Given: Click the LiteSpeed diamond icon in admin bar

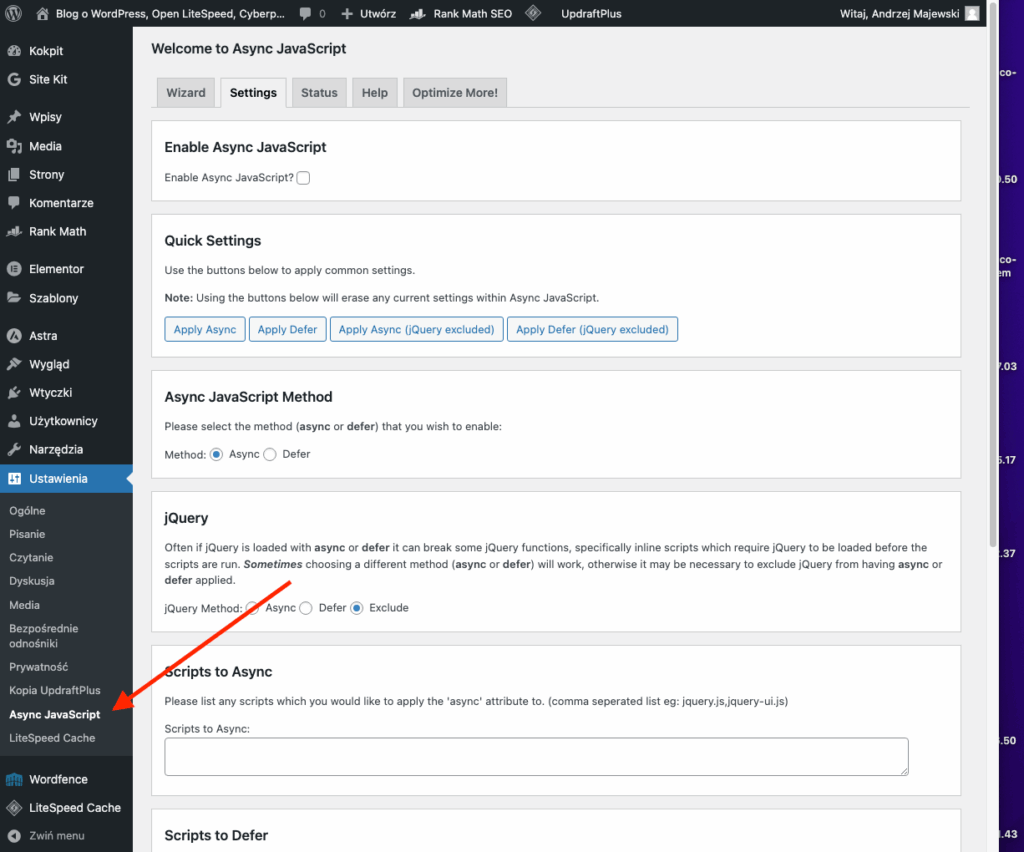Looking at the screenshot, I should pos(533,13).
